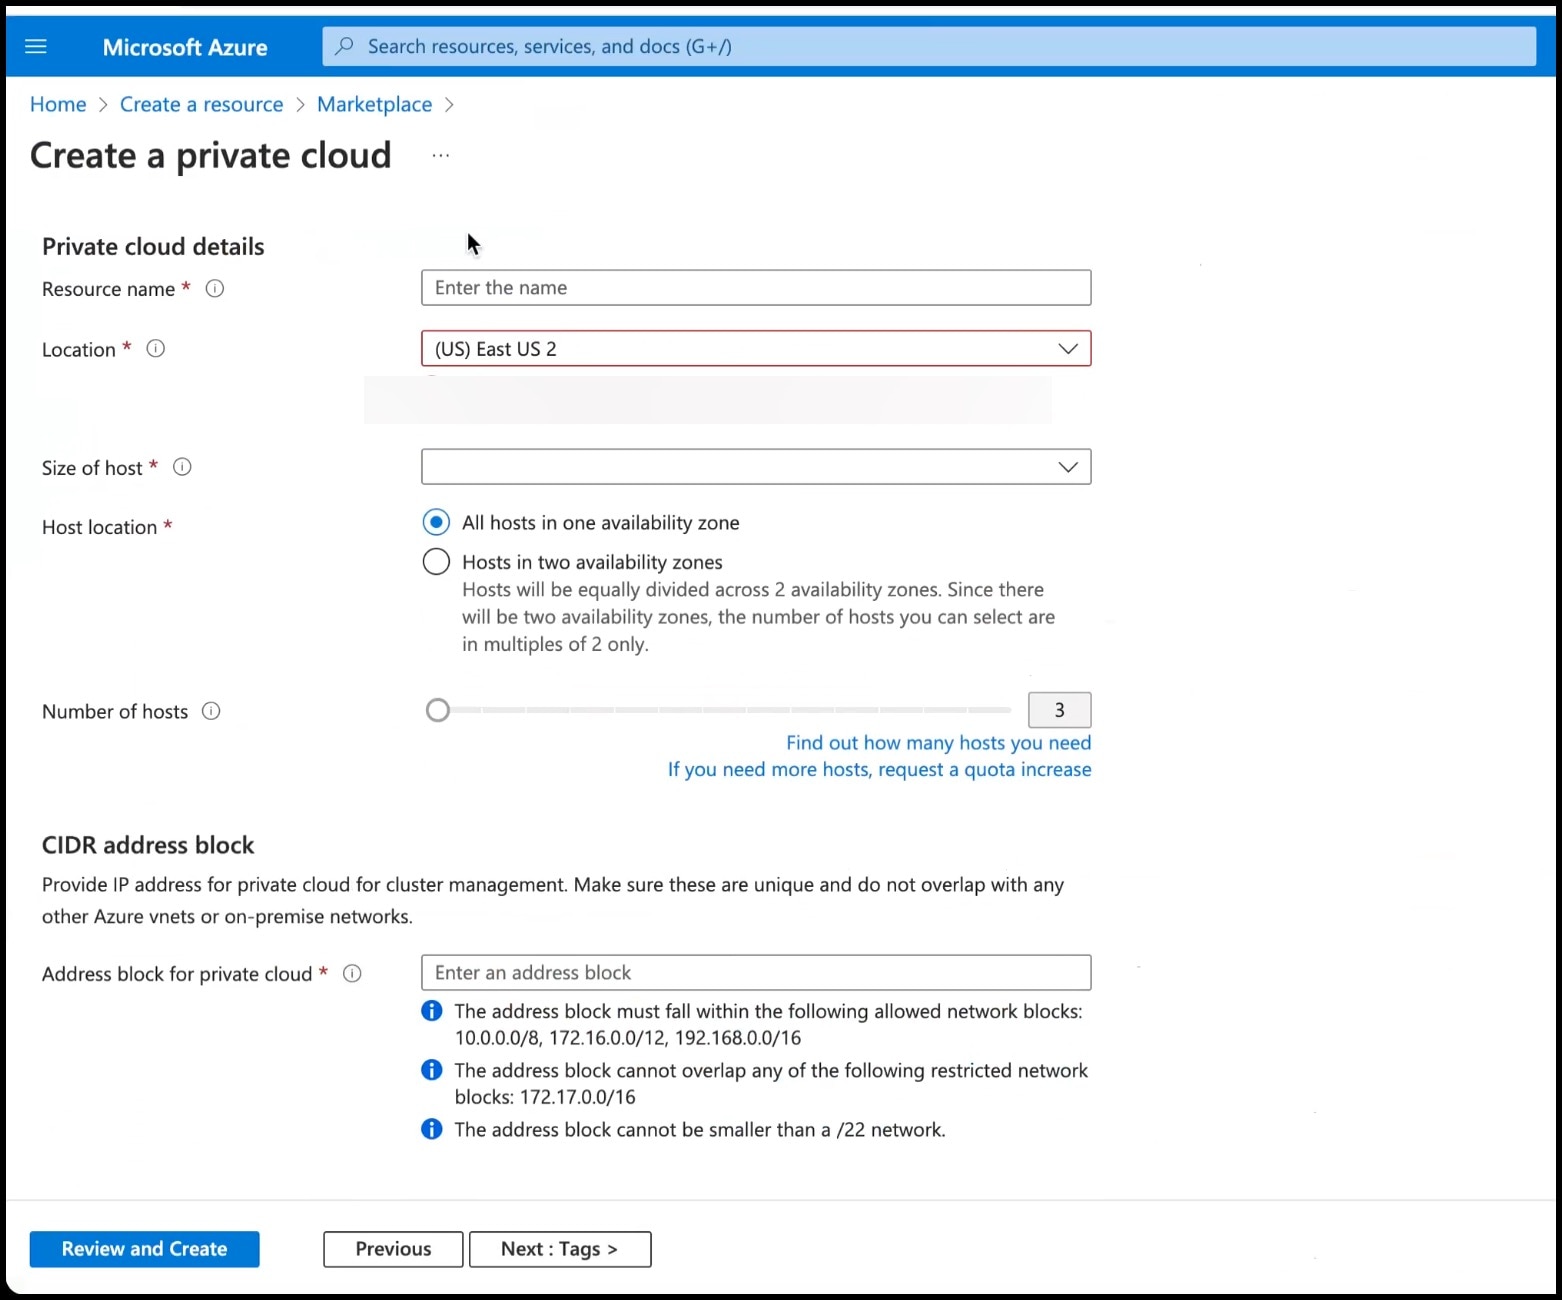Open Marketplace from the breadcrumb trail

(375, 104)
